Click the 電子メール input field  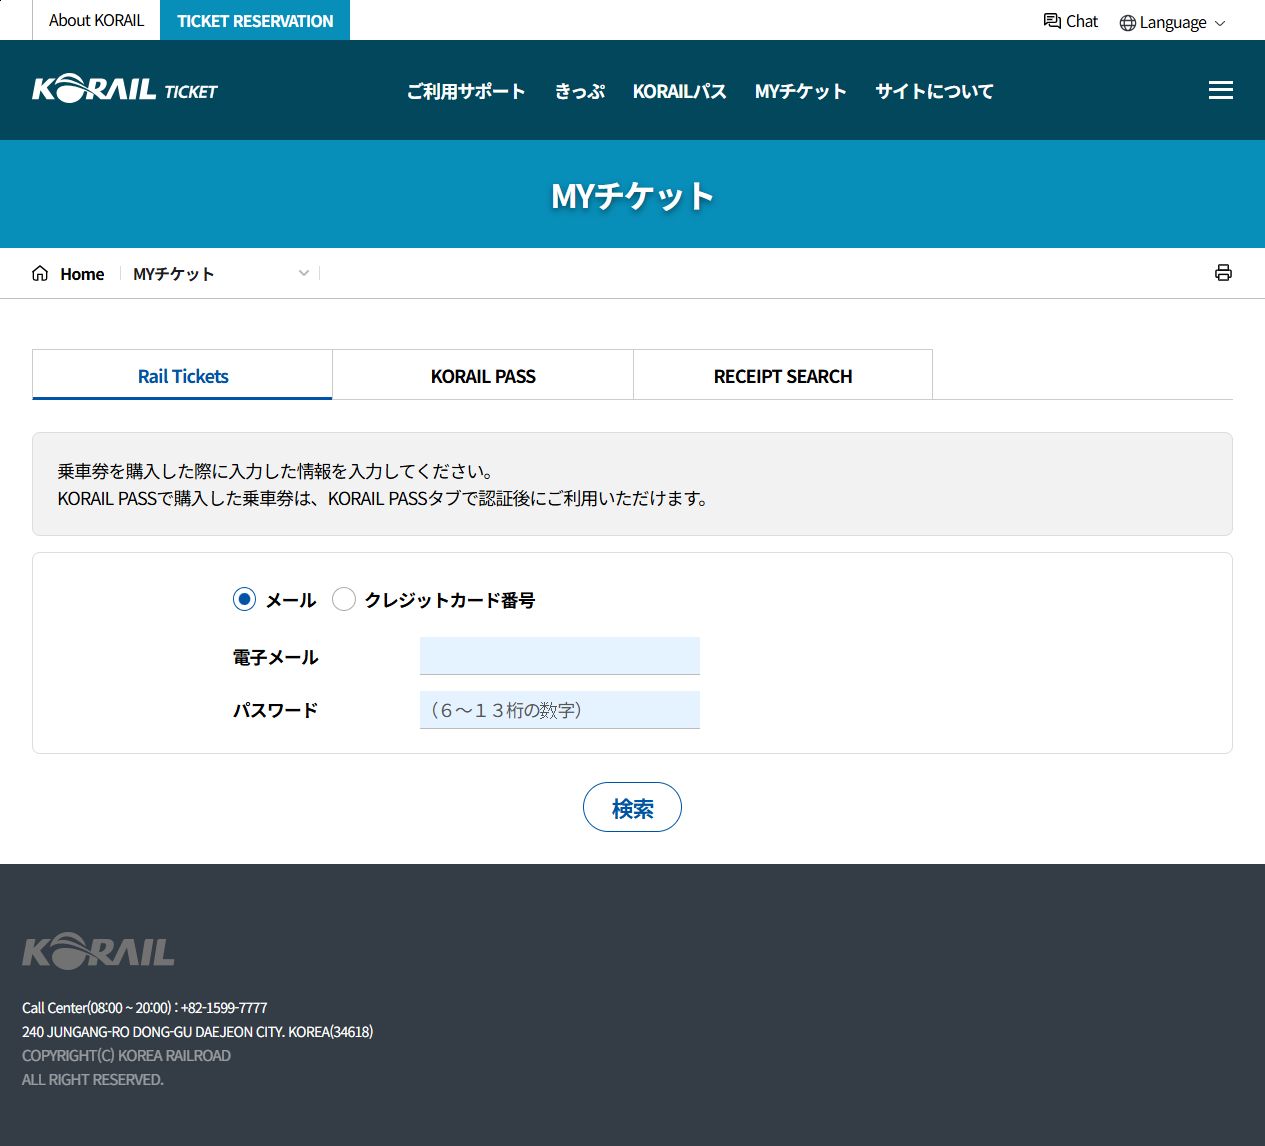coord(560,656)
